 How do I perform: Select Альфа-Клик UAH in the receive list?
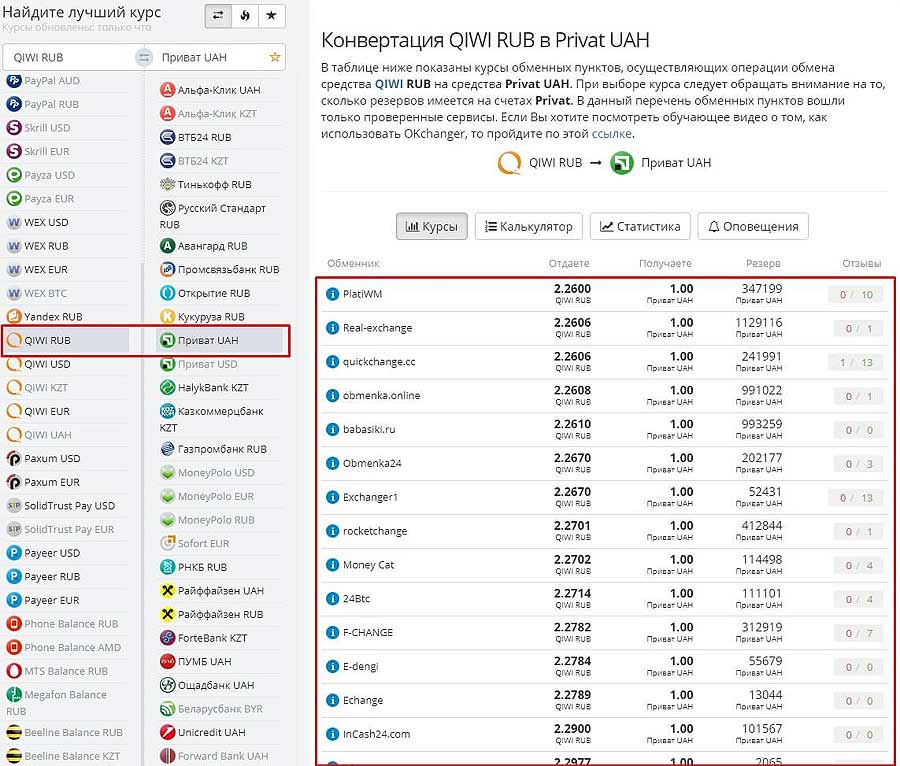coord(211,90)
